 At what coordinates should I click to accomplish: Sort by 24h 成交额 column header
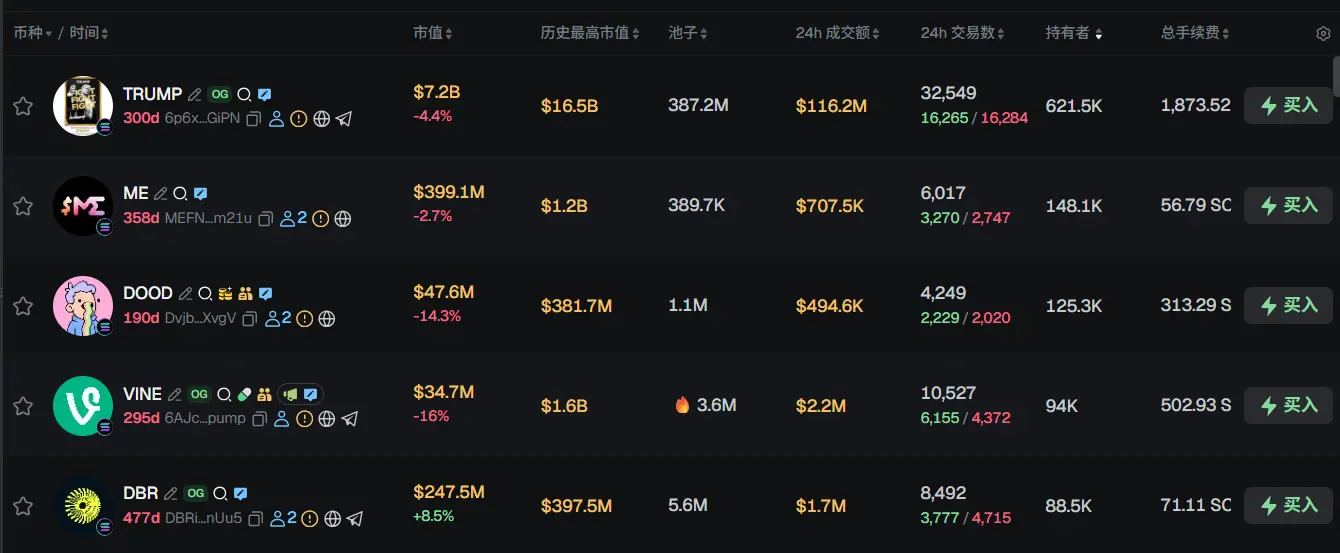[x=837, y=33]
